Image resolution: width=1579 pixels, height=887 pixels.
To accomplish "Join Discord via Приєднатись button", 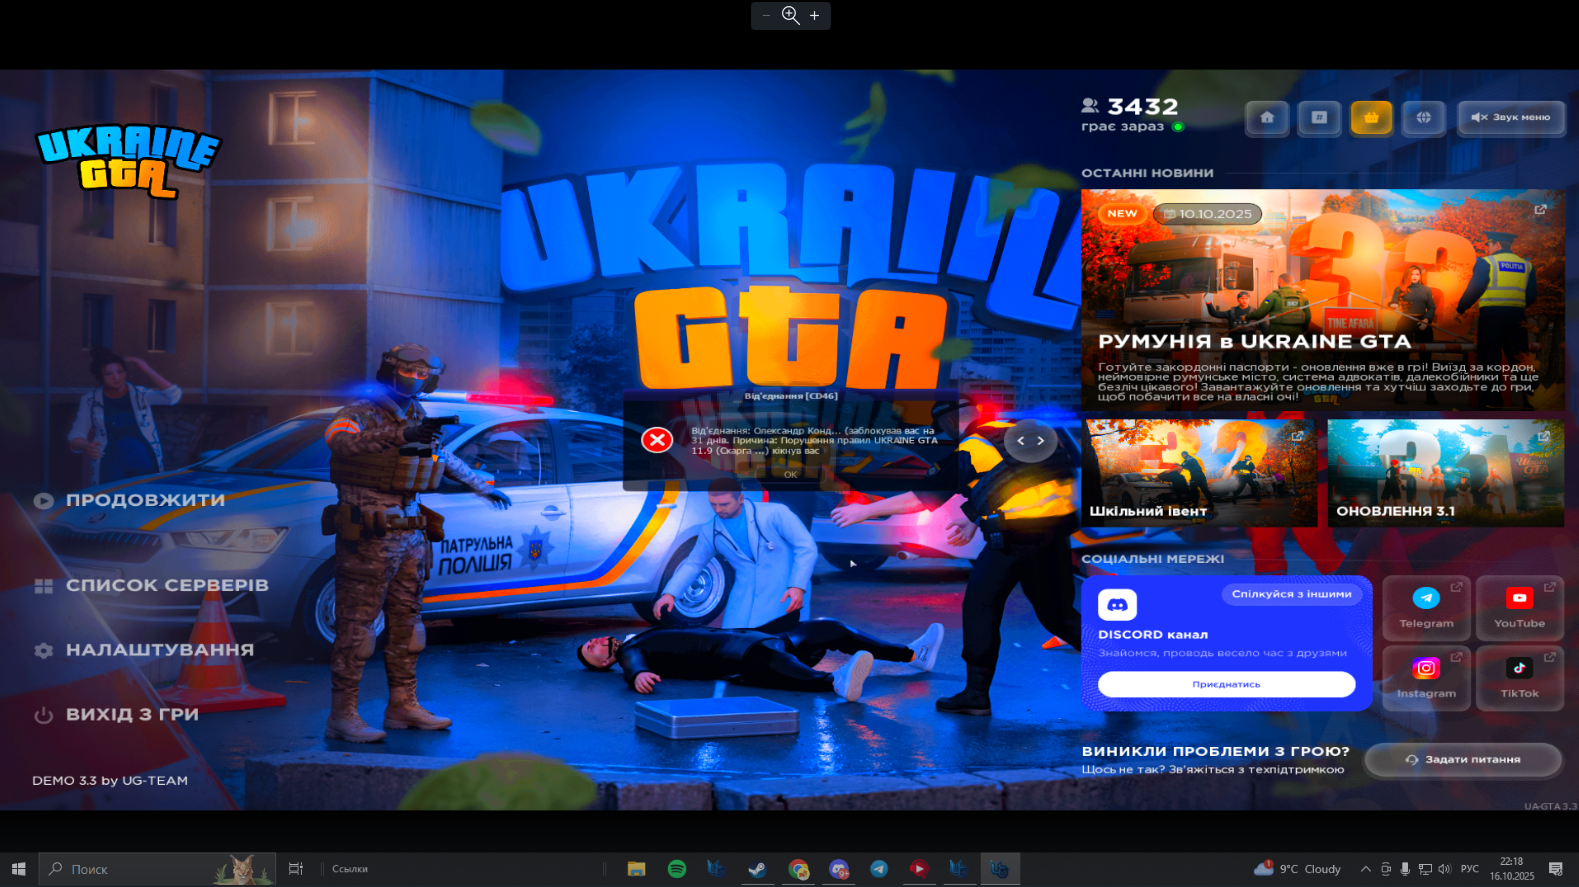I will click(x=1226, y=684).
